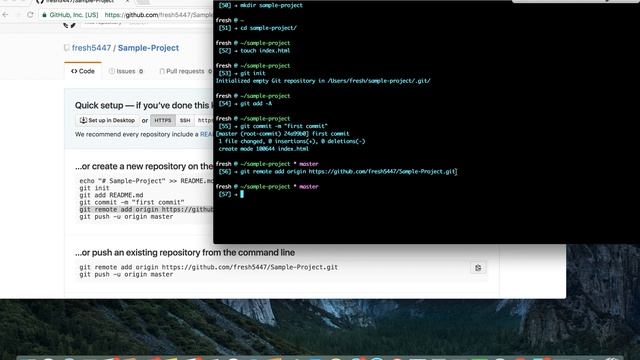This screenshot has height=360, width=640.
Task: Click the terminal cursor at prompt [57]
Action: coord(242,194)
